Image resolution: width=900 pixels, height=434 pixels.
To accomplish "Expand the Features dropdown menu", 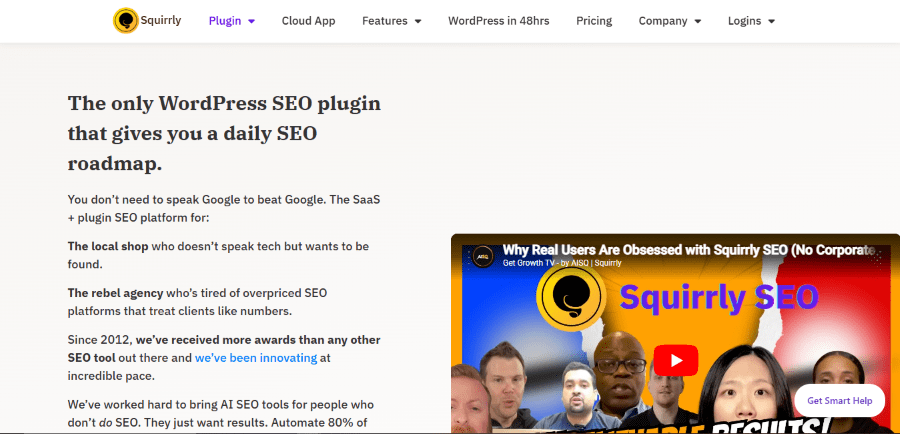I will (x=391, y=21).
